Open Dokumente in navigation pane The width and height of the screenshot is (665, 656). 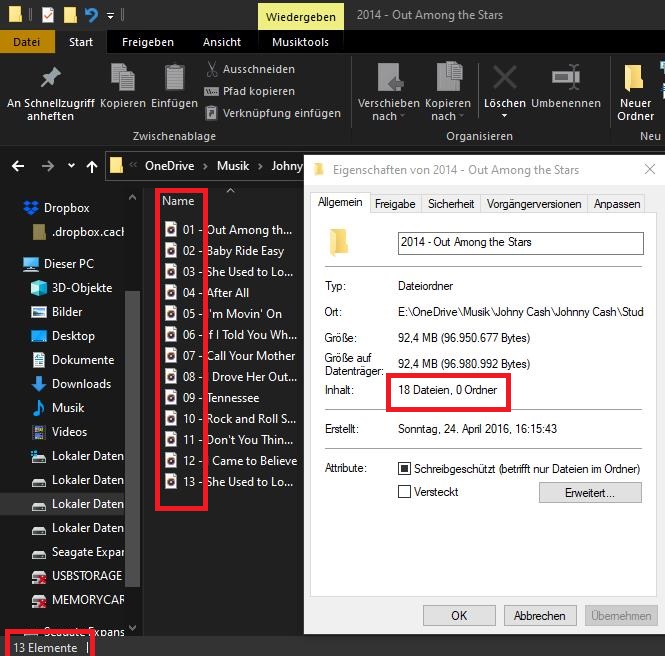click(x=73, y=360)
